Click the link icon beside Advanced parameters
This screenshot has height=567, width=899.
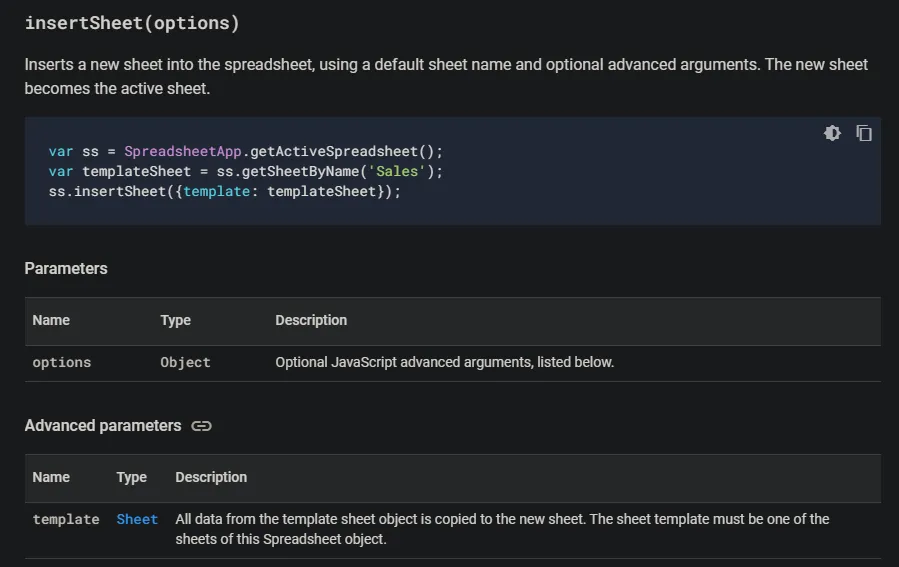click(x=202, y=426)
